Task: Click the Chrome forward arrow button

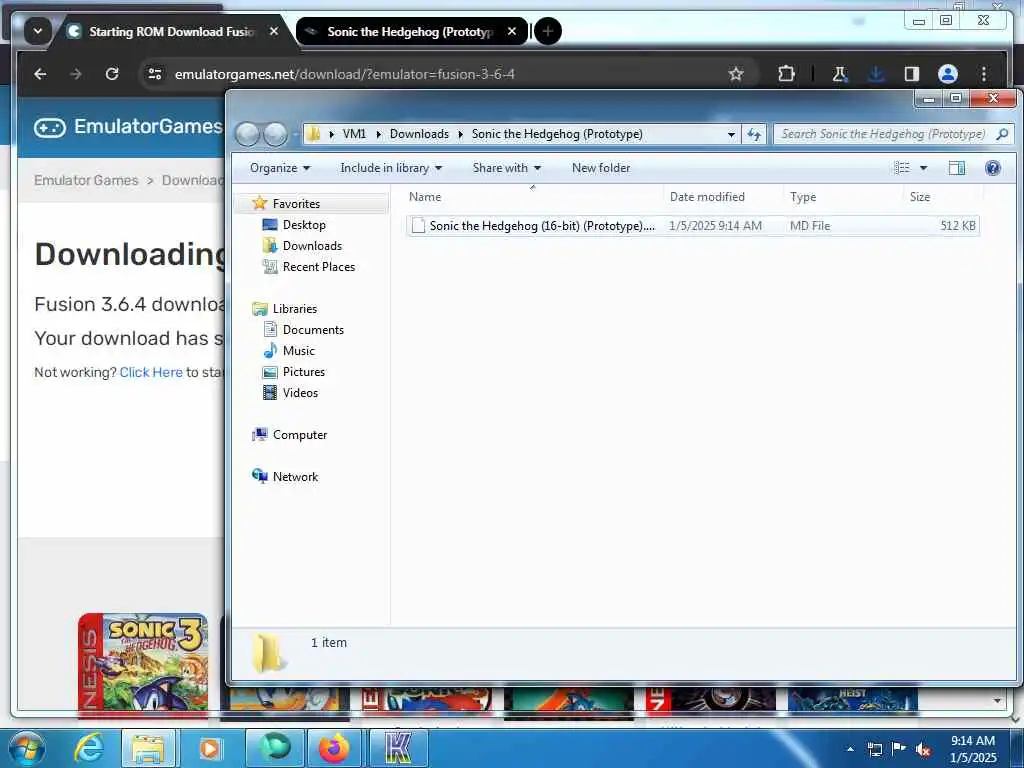Action: click(76, 74)
